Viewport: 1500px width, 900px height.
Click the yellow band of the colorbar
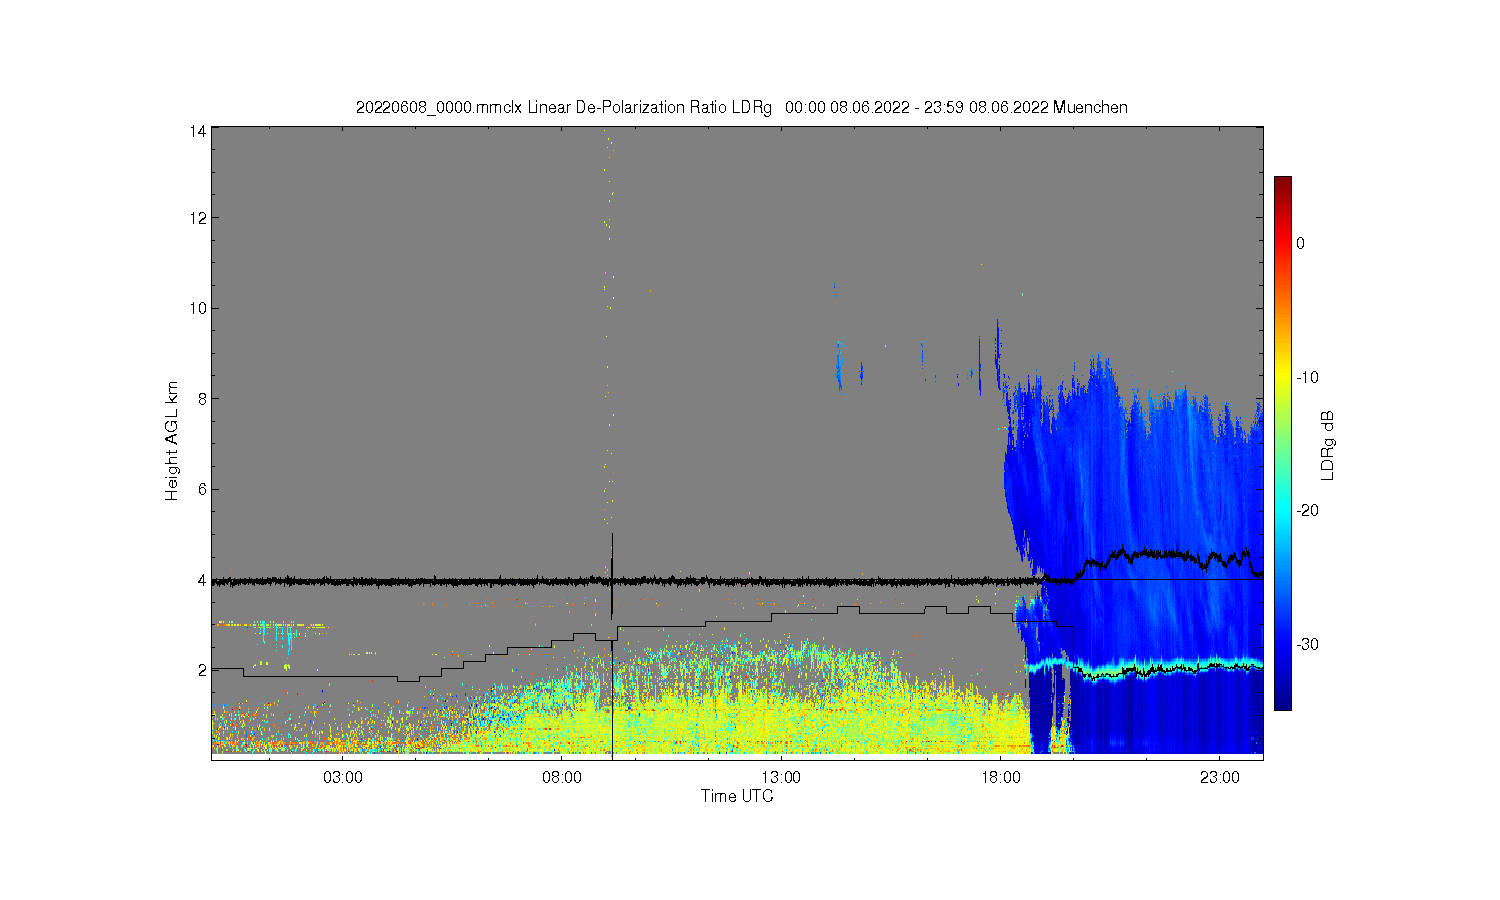(1283, 377)
